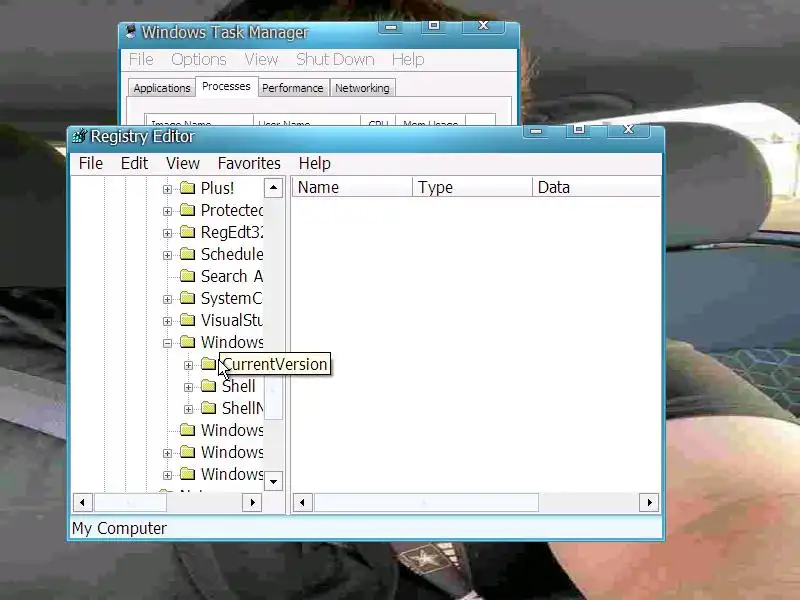The width and height of the screenshot is (800, 600).
Task: Expand the Schedule registry key
Action: (167, 255)
